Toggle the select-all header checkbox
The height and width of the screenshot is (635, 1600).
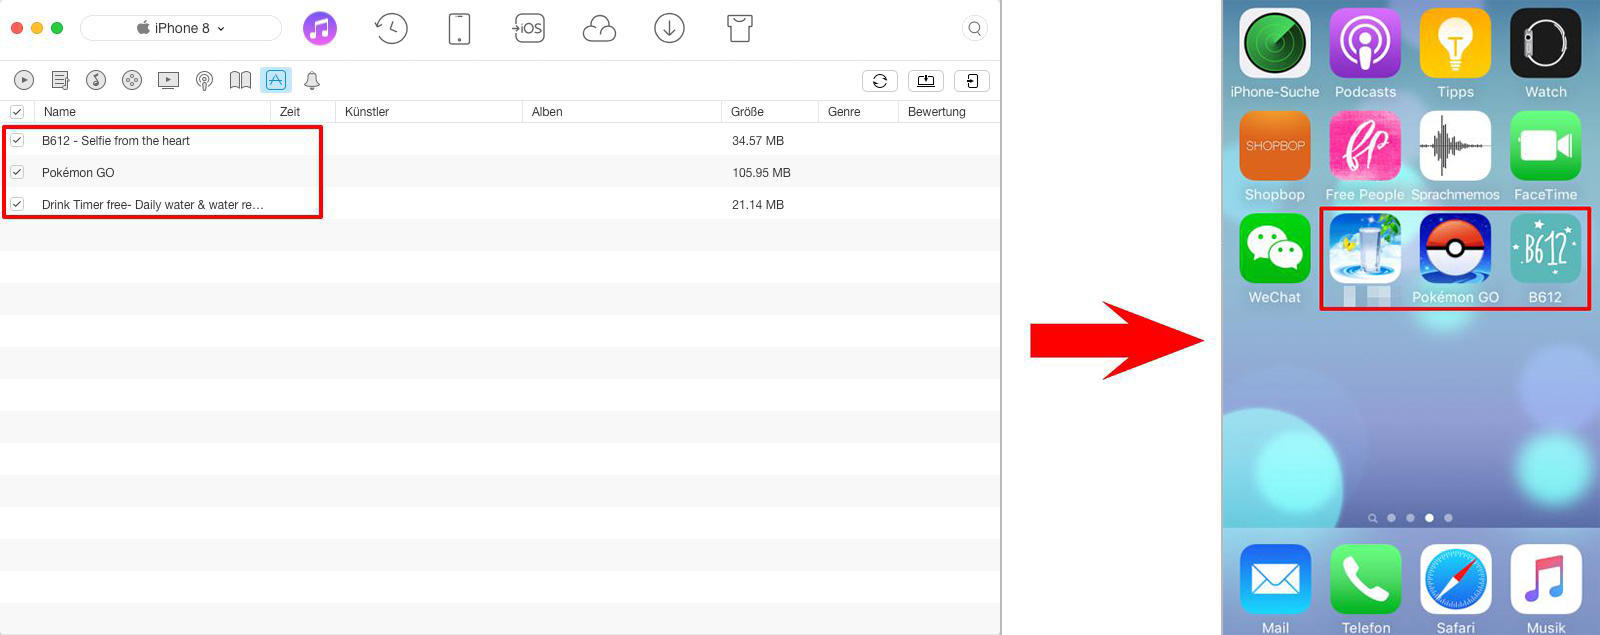point(17,112)
